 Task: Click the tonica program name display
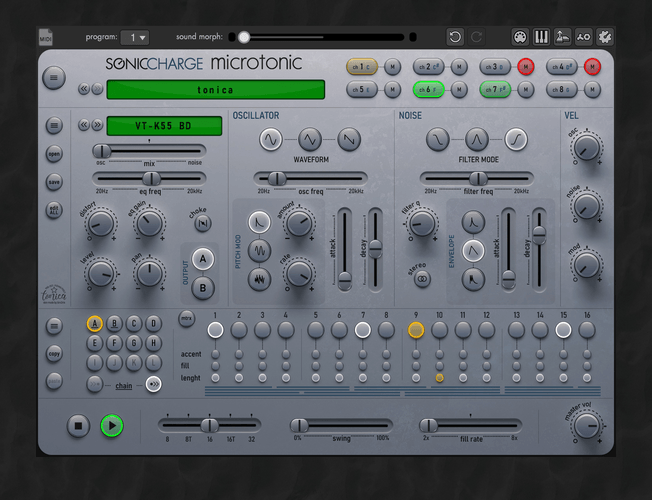215,90
